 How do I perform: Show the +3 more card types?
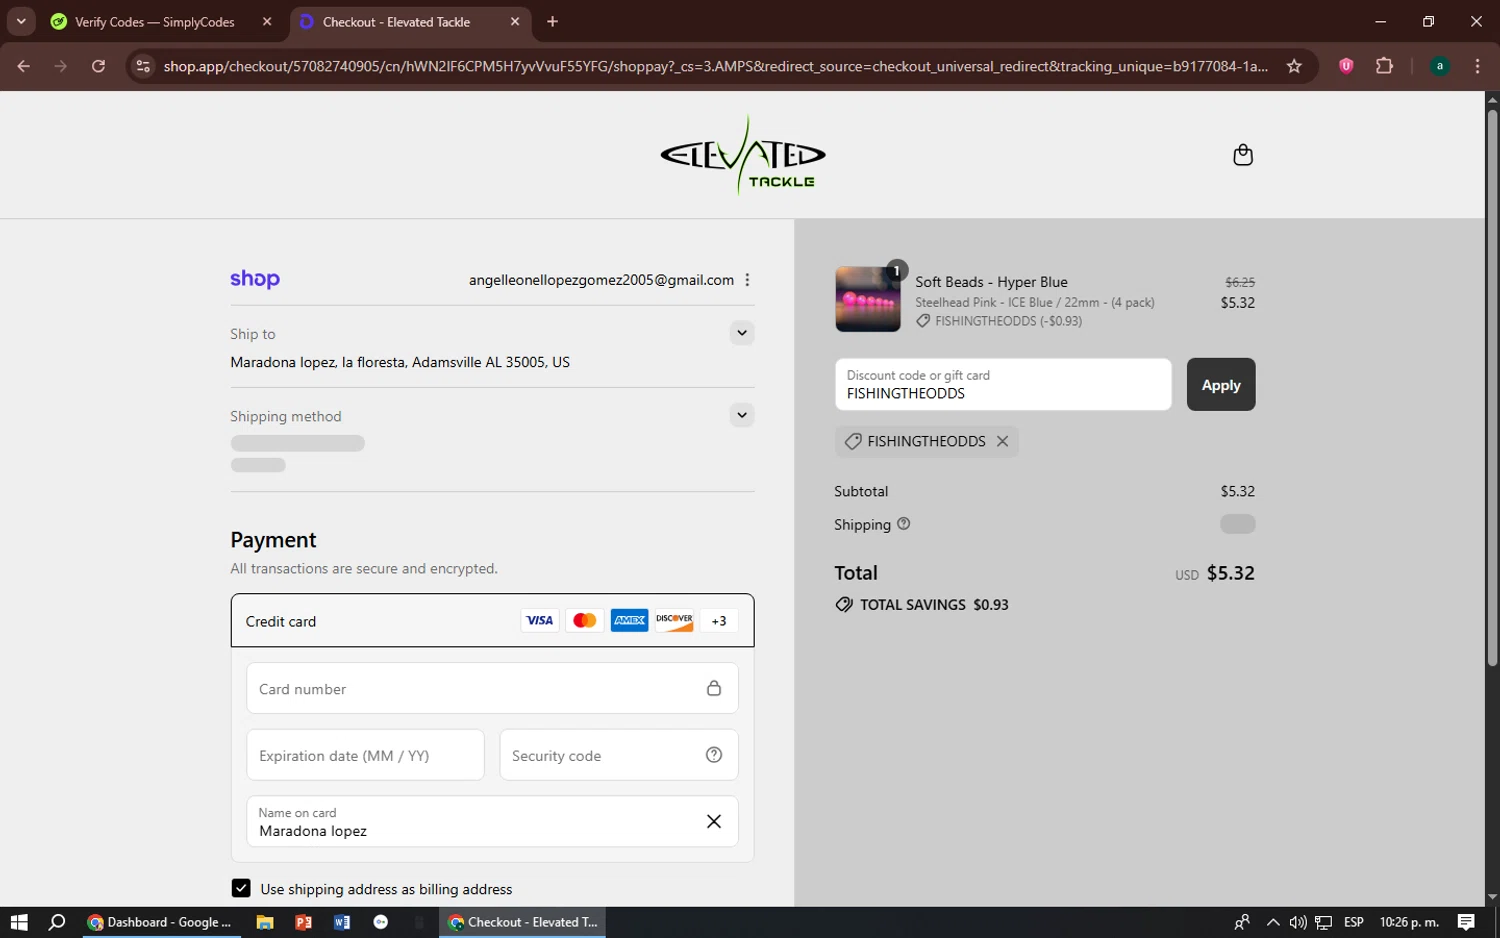pos(719,621)
